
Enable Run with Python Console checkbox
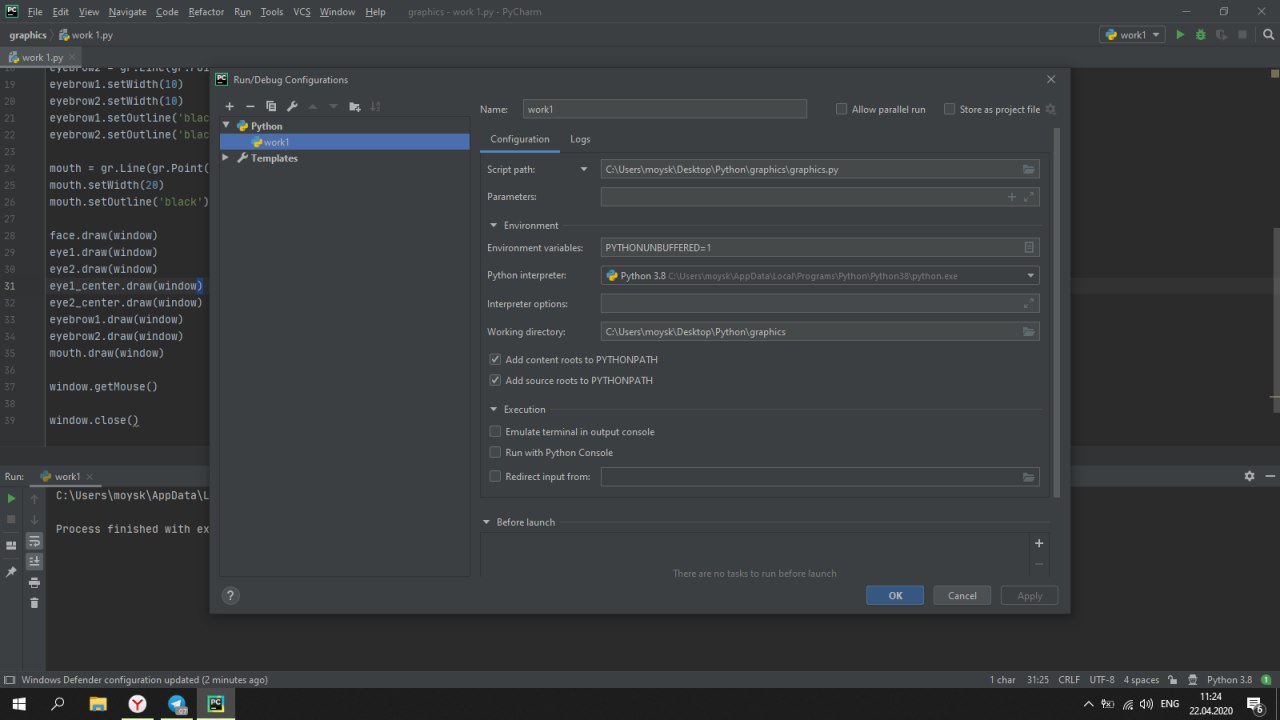[x=495, y=452]
